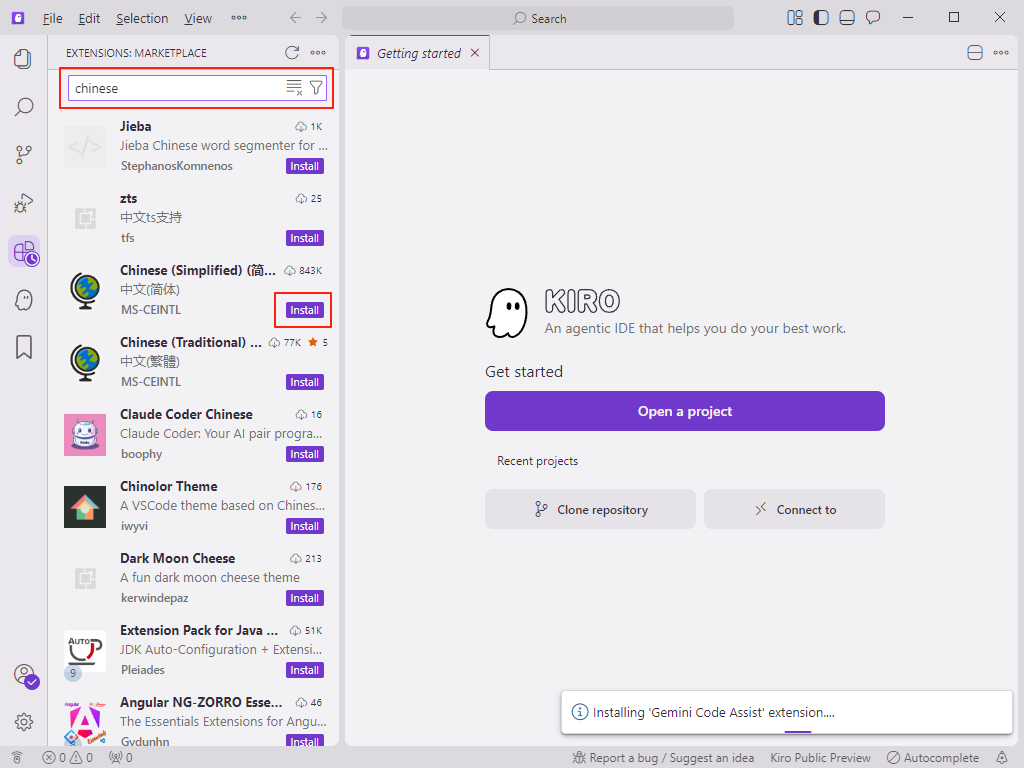Image resolution: width=1024 pixels, height=768 pixels.
Task: Install Chinese (Simplified) language pack
Action: tap(305, 310)
